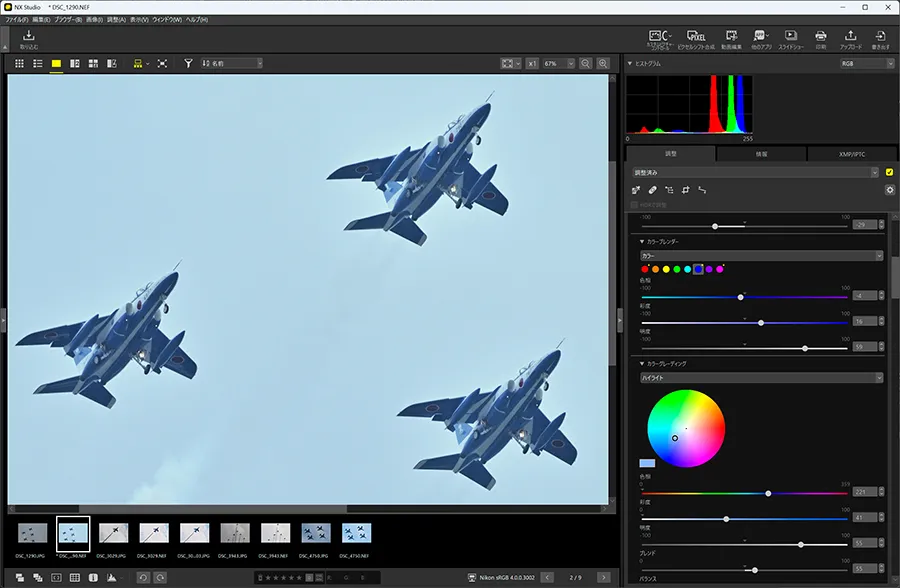
Task: Click the print icon in the toolbar
Action: tap(820, 38)
